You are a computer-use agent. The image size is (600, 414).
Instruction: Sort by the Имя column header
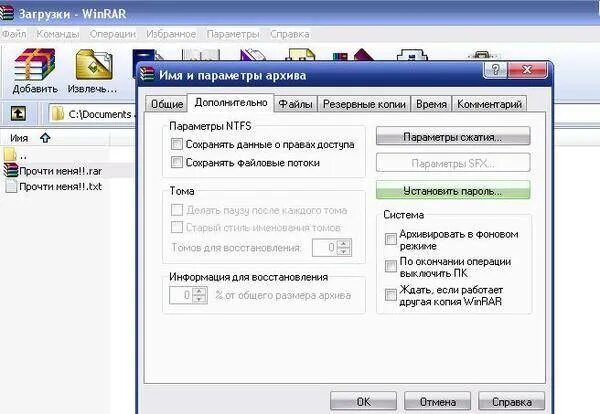coord(19,138)
